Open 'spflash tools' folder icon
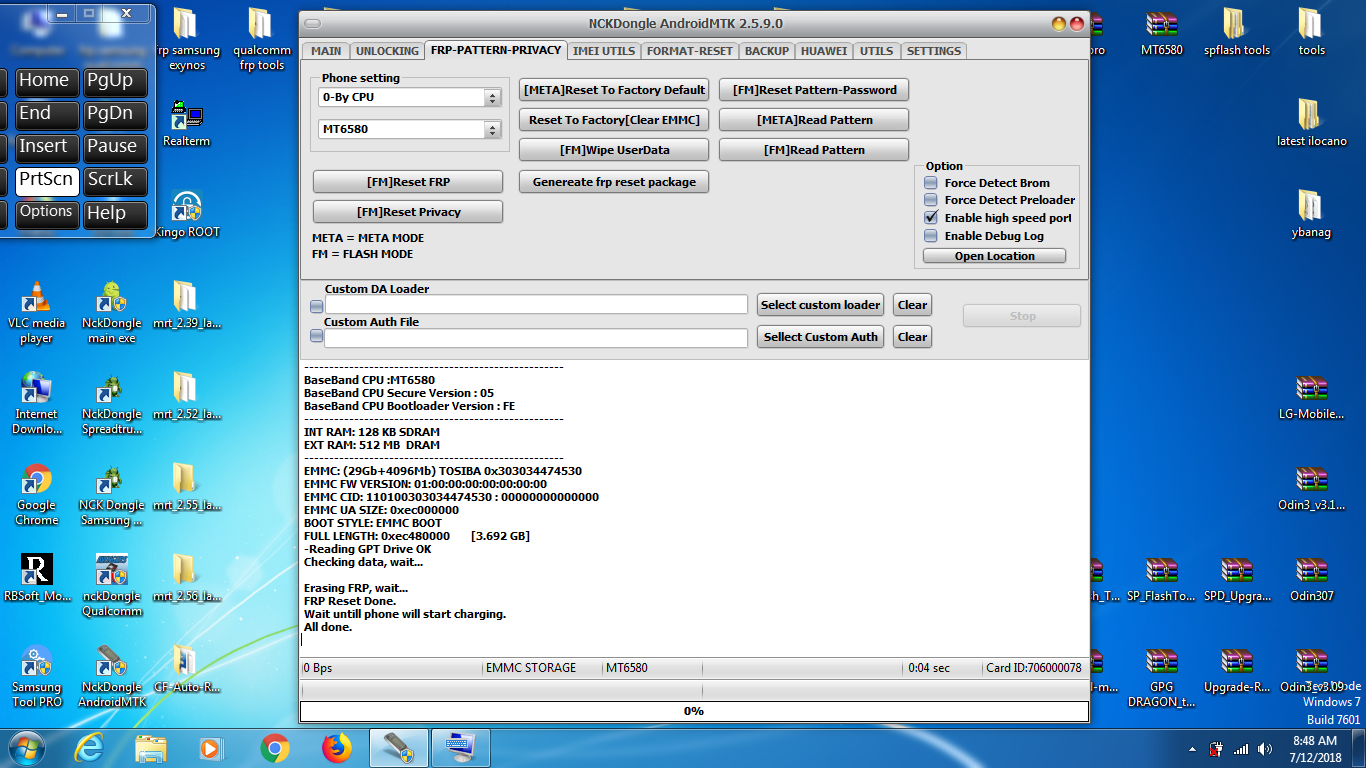 click(1237, 32)
